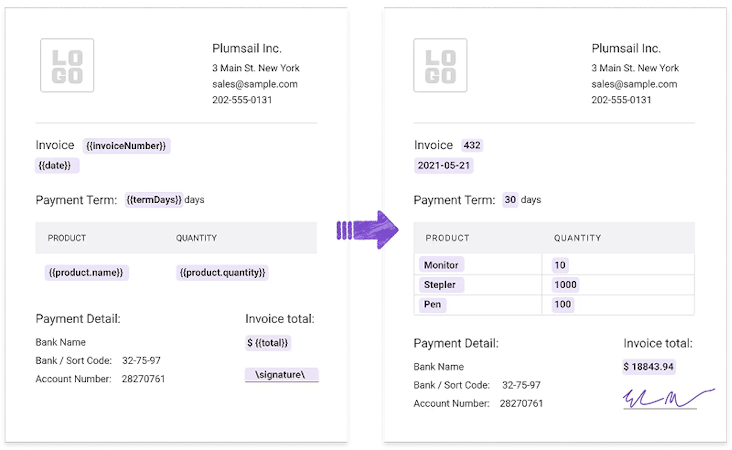Select the {{product.quantity}} template token
The height and width of the screenshot is (450, 732).
[223, 272]
